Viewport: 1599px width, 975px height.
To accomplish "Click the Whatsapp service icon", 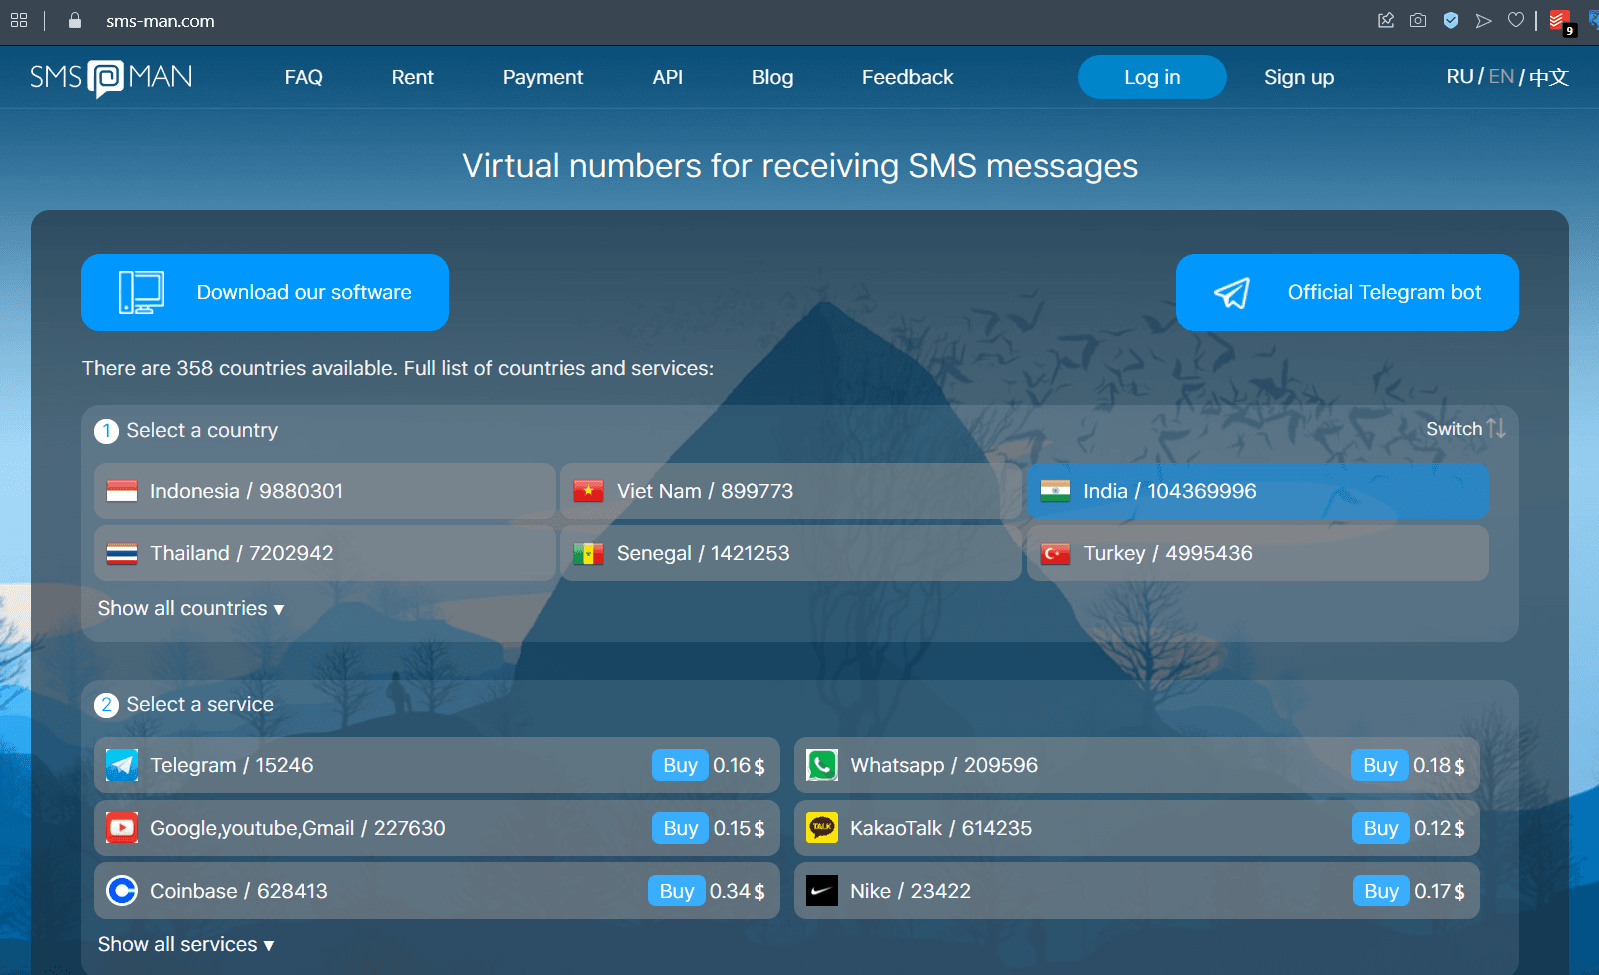I will (822, 765).
